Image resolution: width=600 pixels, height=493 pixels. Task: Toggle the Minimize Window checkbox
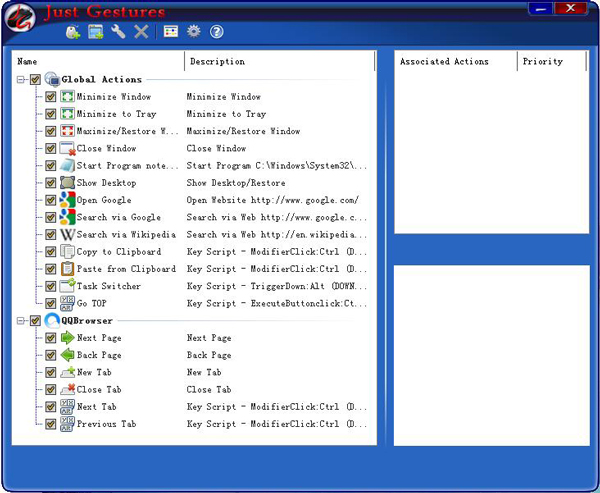pos(51,96)
